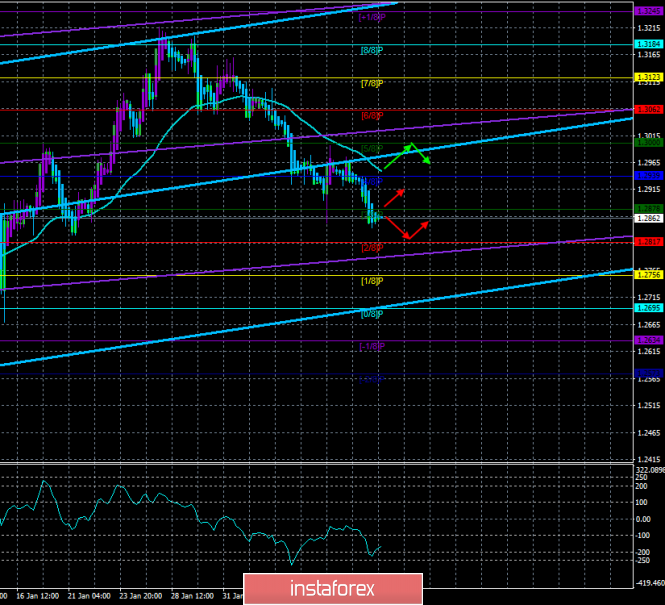The height and width of the screenshot is (605, 665).
Task: Click the 1.3062 red price tag
Action: (648, 110)
